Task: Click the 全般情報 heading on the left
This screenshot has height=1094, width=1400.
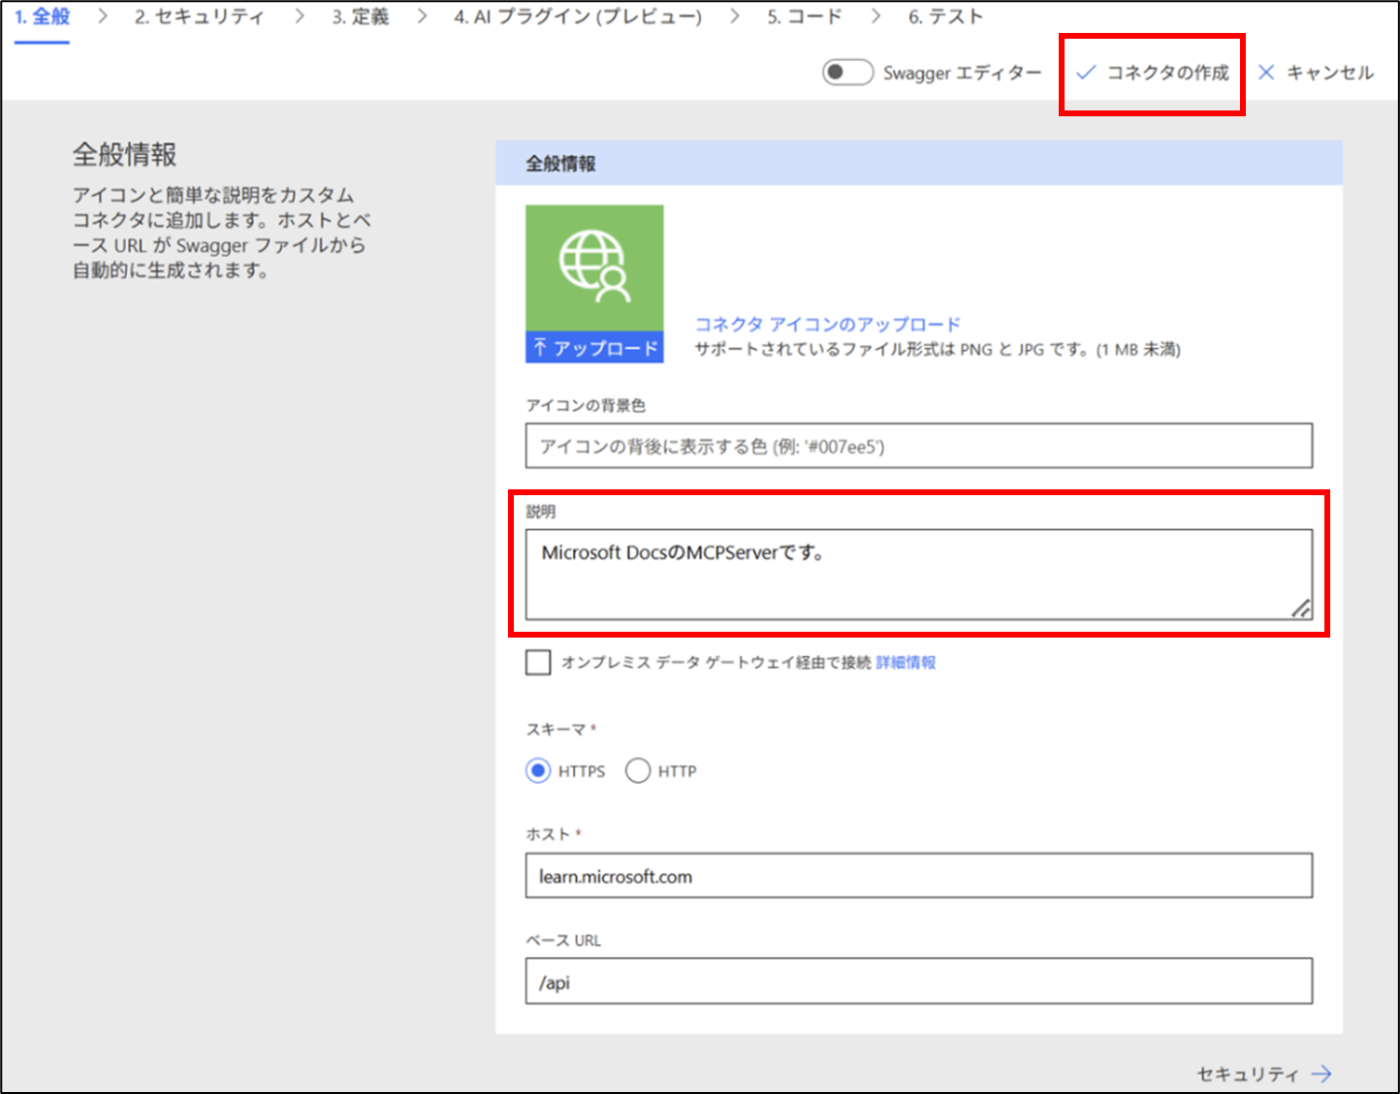Action: (125, 155)
